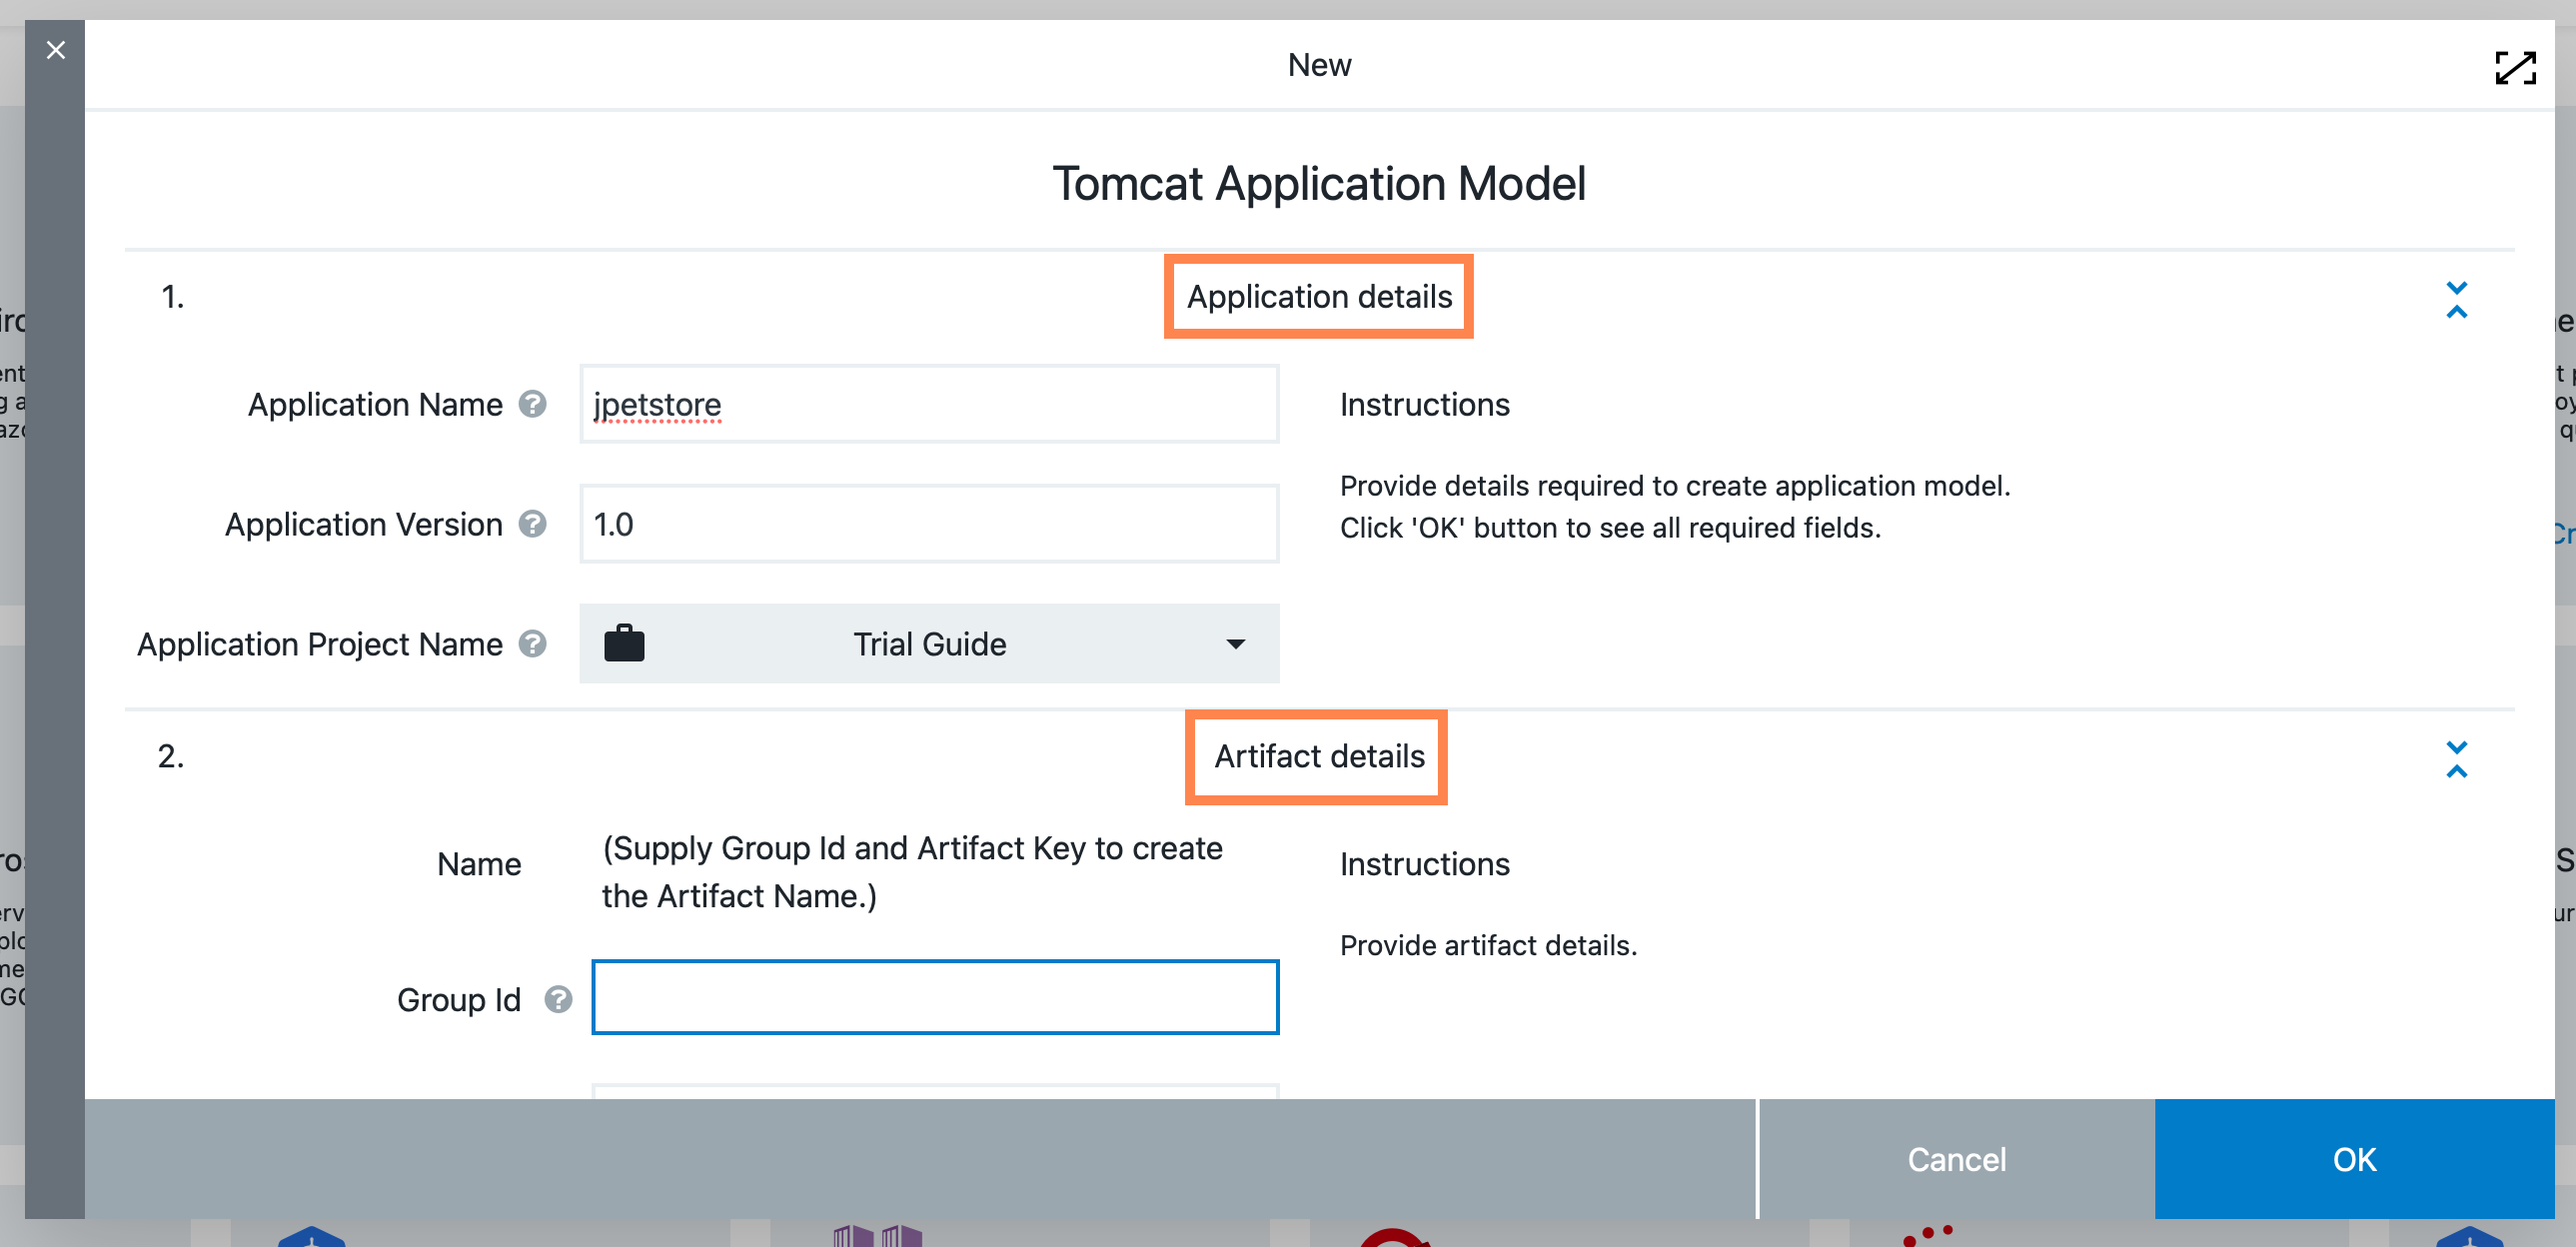
Task: Click the close X icon on the dialog
Action: (x=54, y=48)
